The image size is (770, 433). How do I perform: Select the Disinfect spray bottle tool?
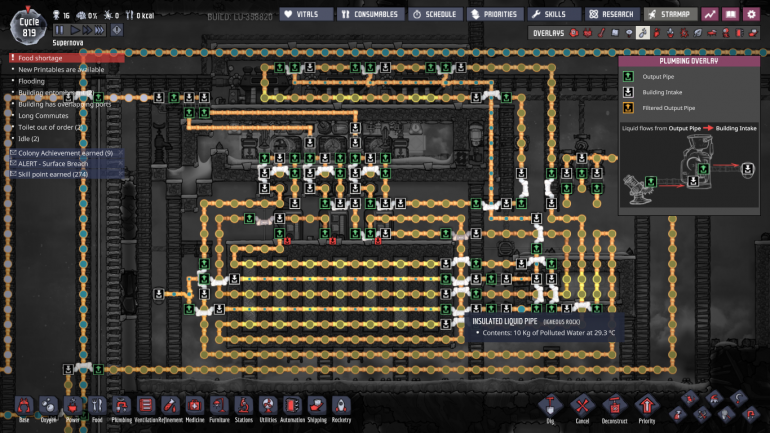[678, 415]
